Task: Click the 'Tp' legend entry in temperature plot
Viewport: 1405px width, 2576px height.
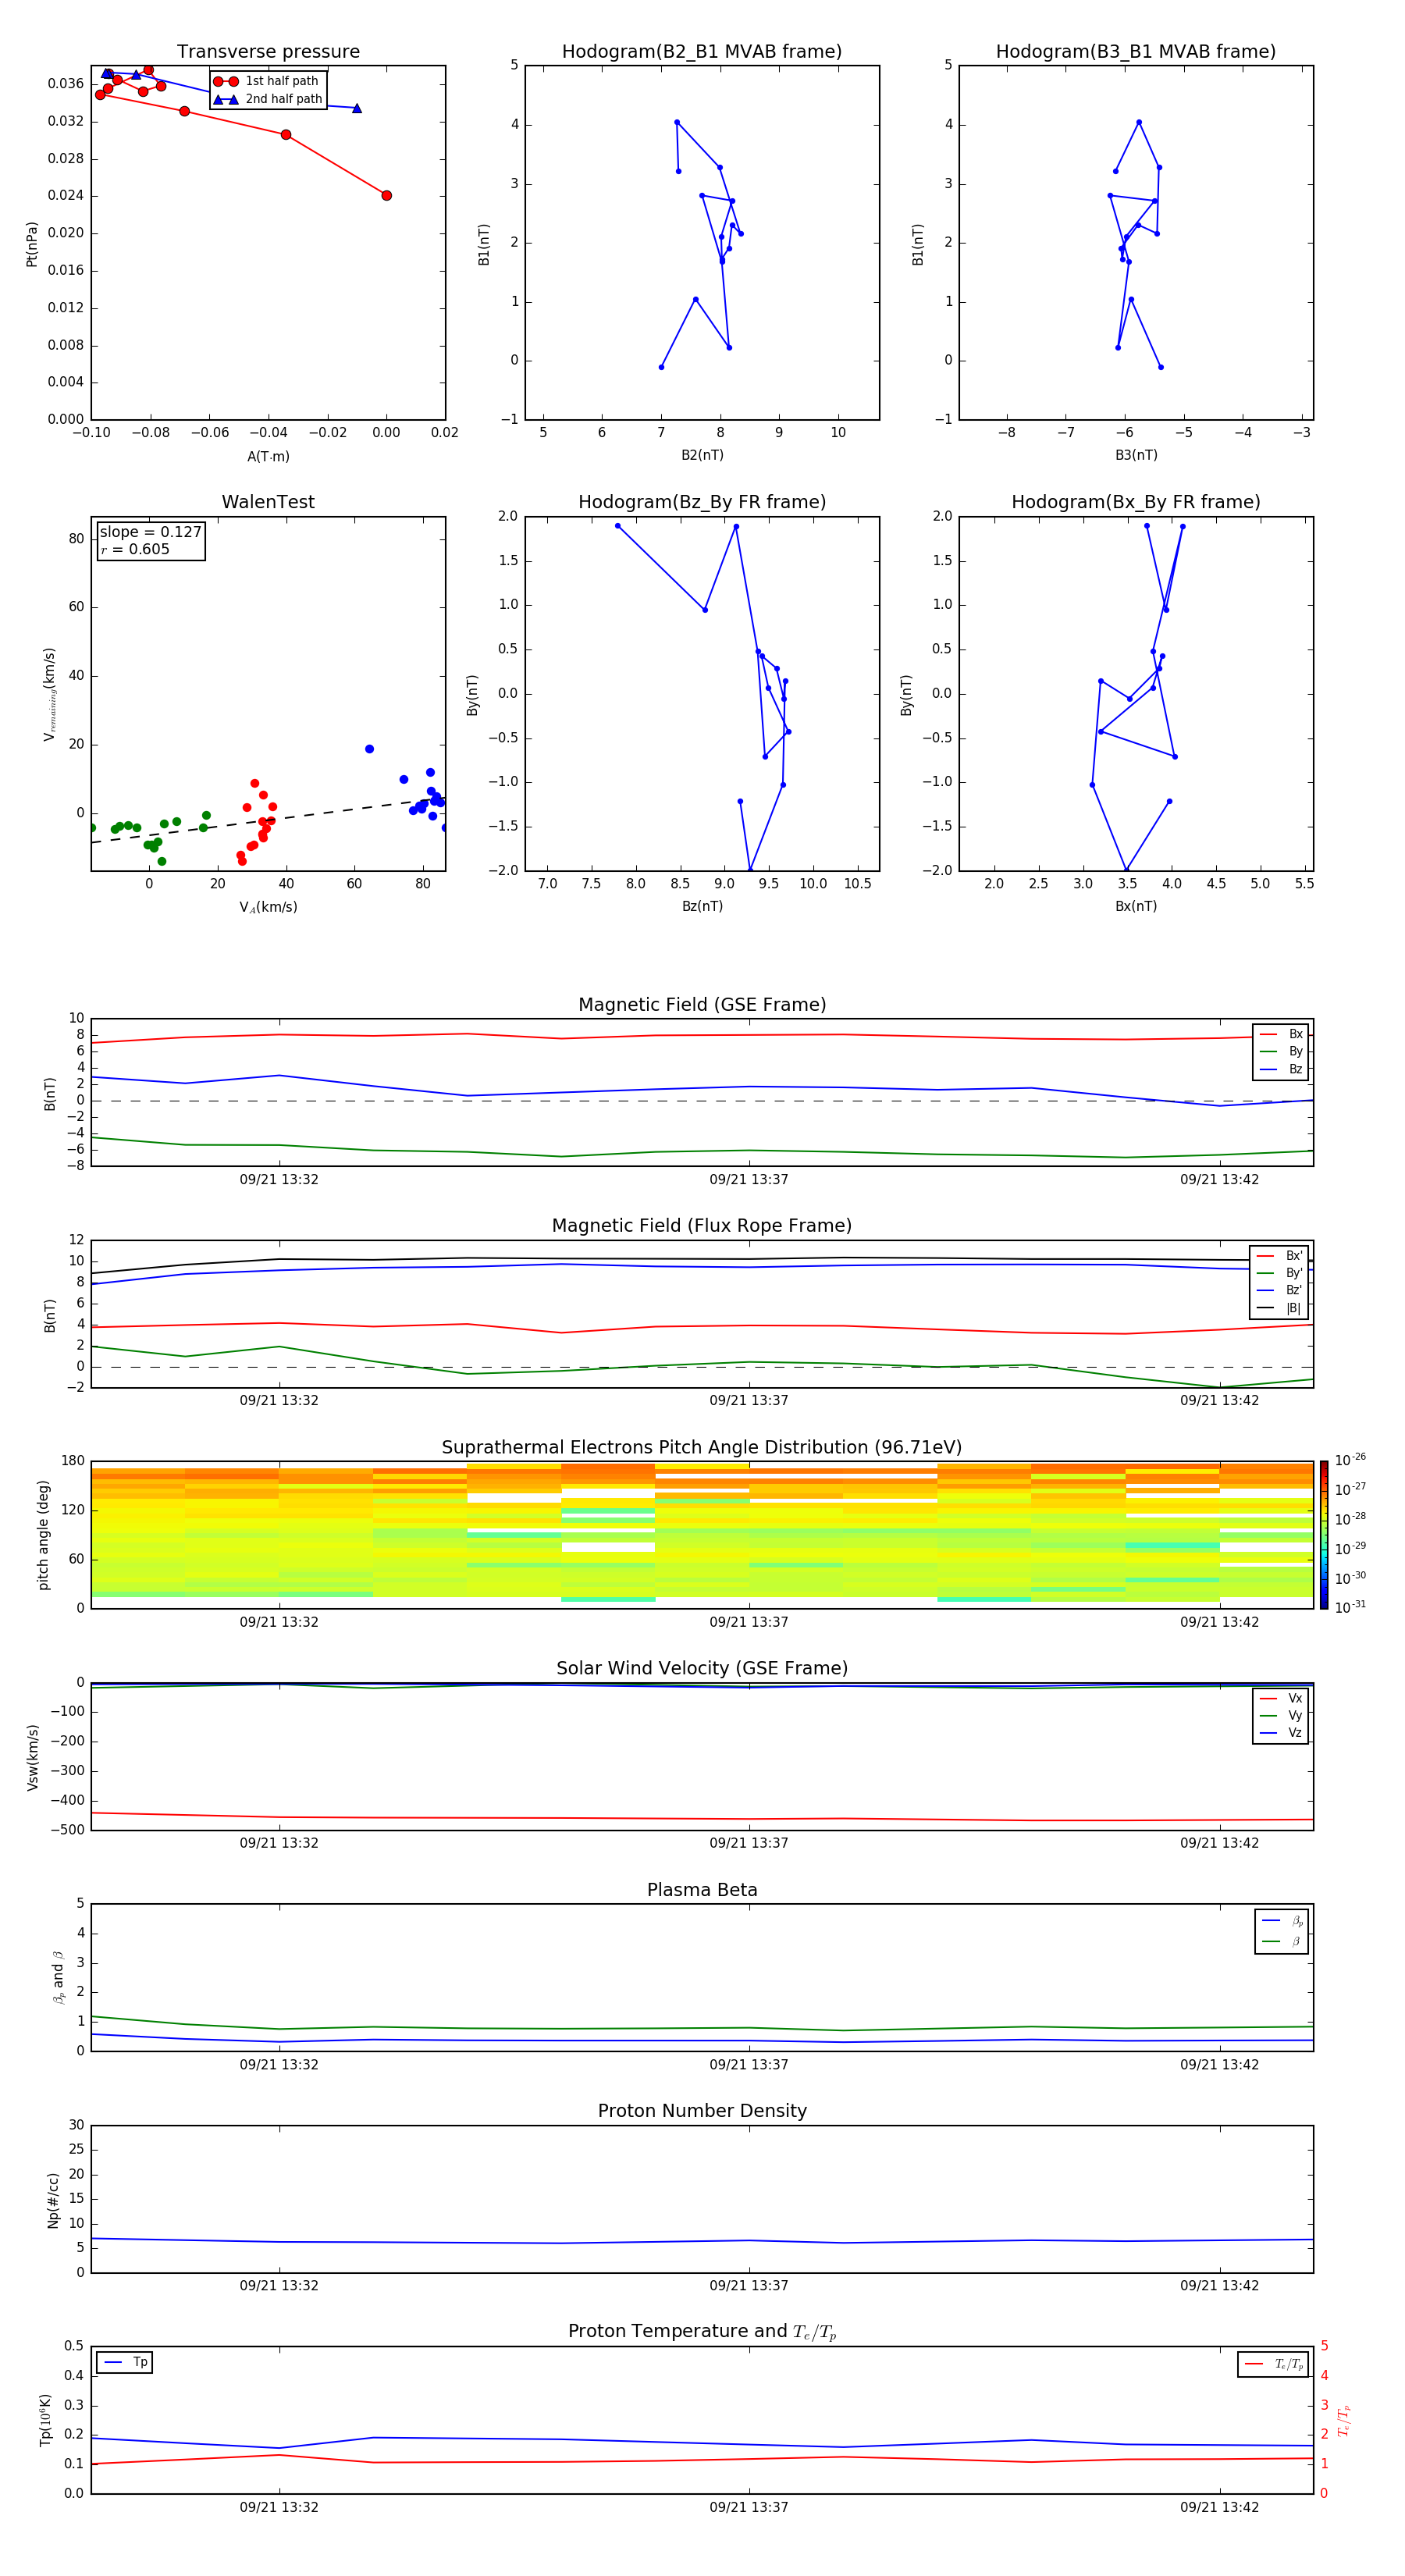Action: [x=125, y=2363]
